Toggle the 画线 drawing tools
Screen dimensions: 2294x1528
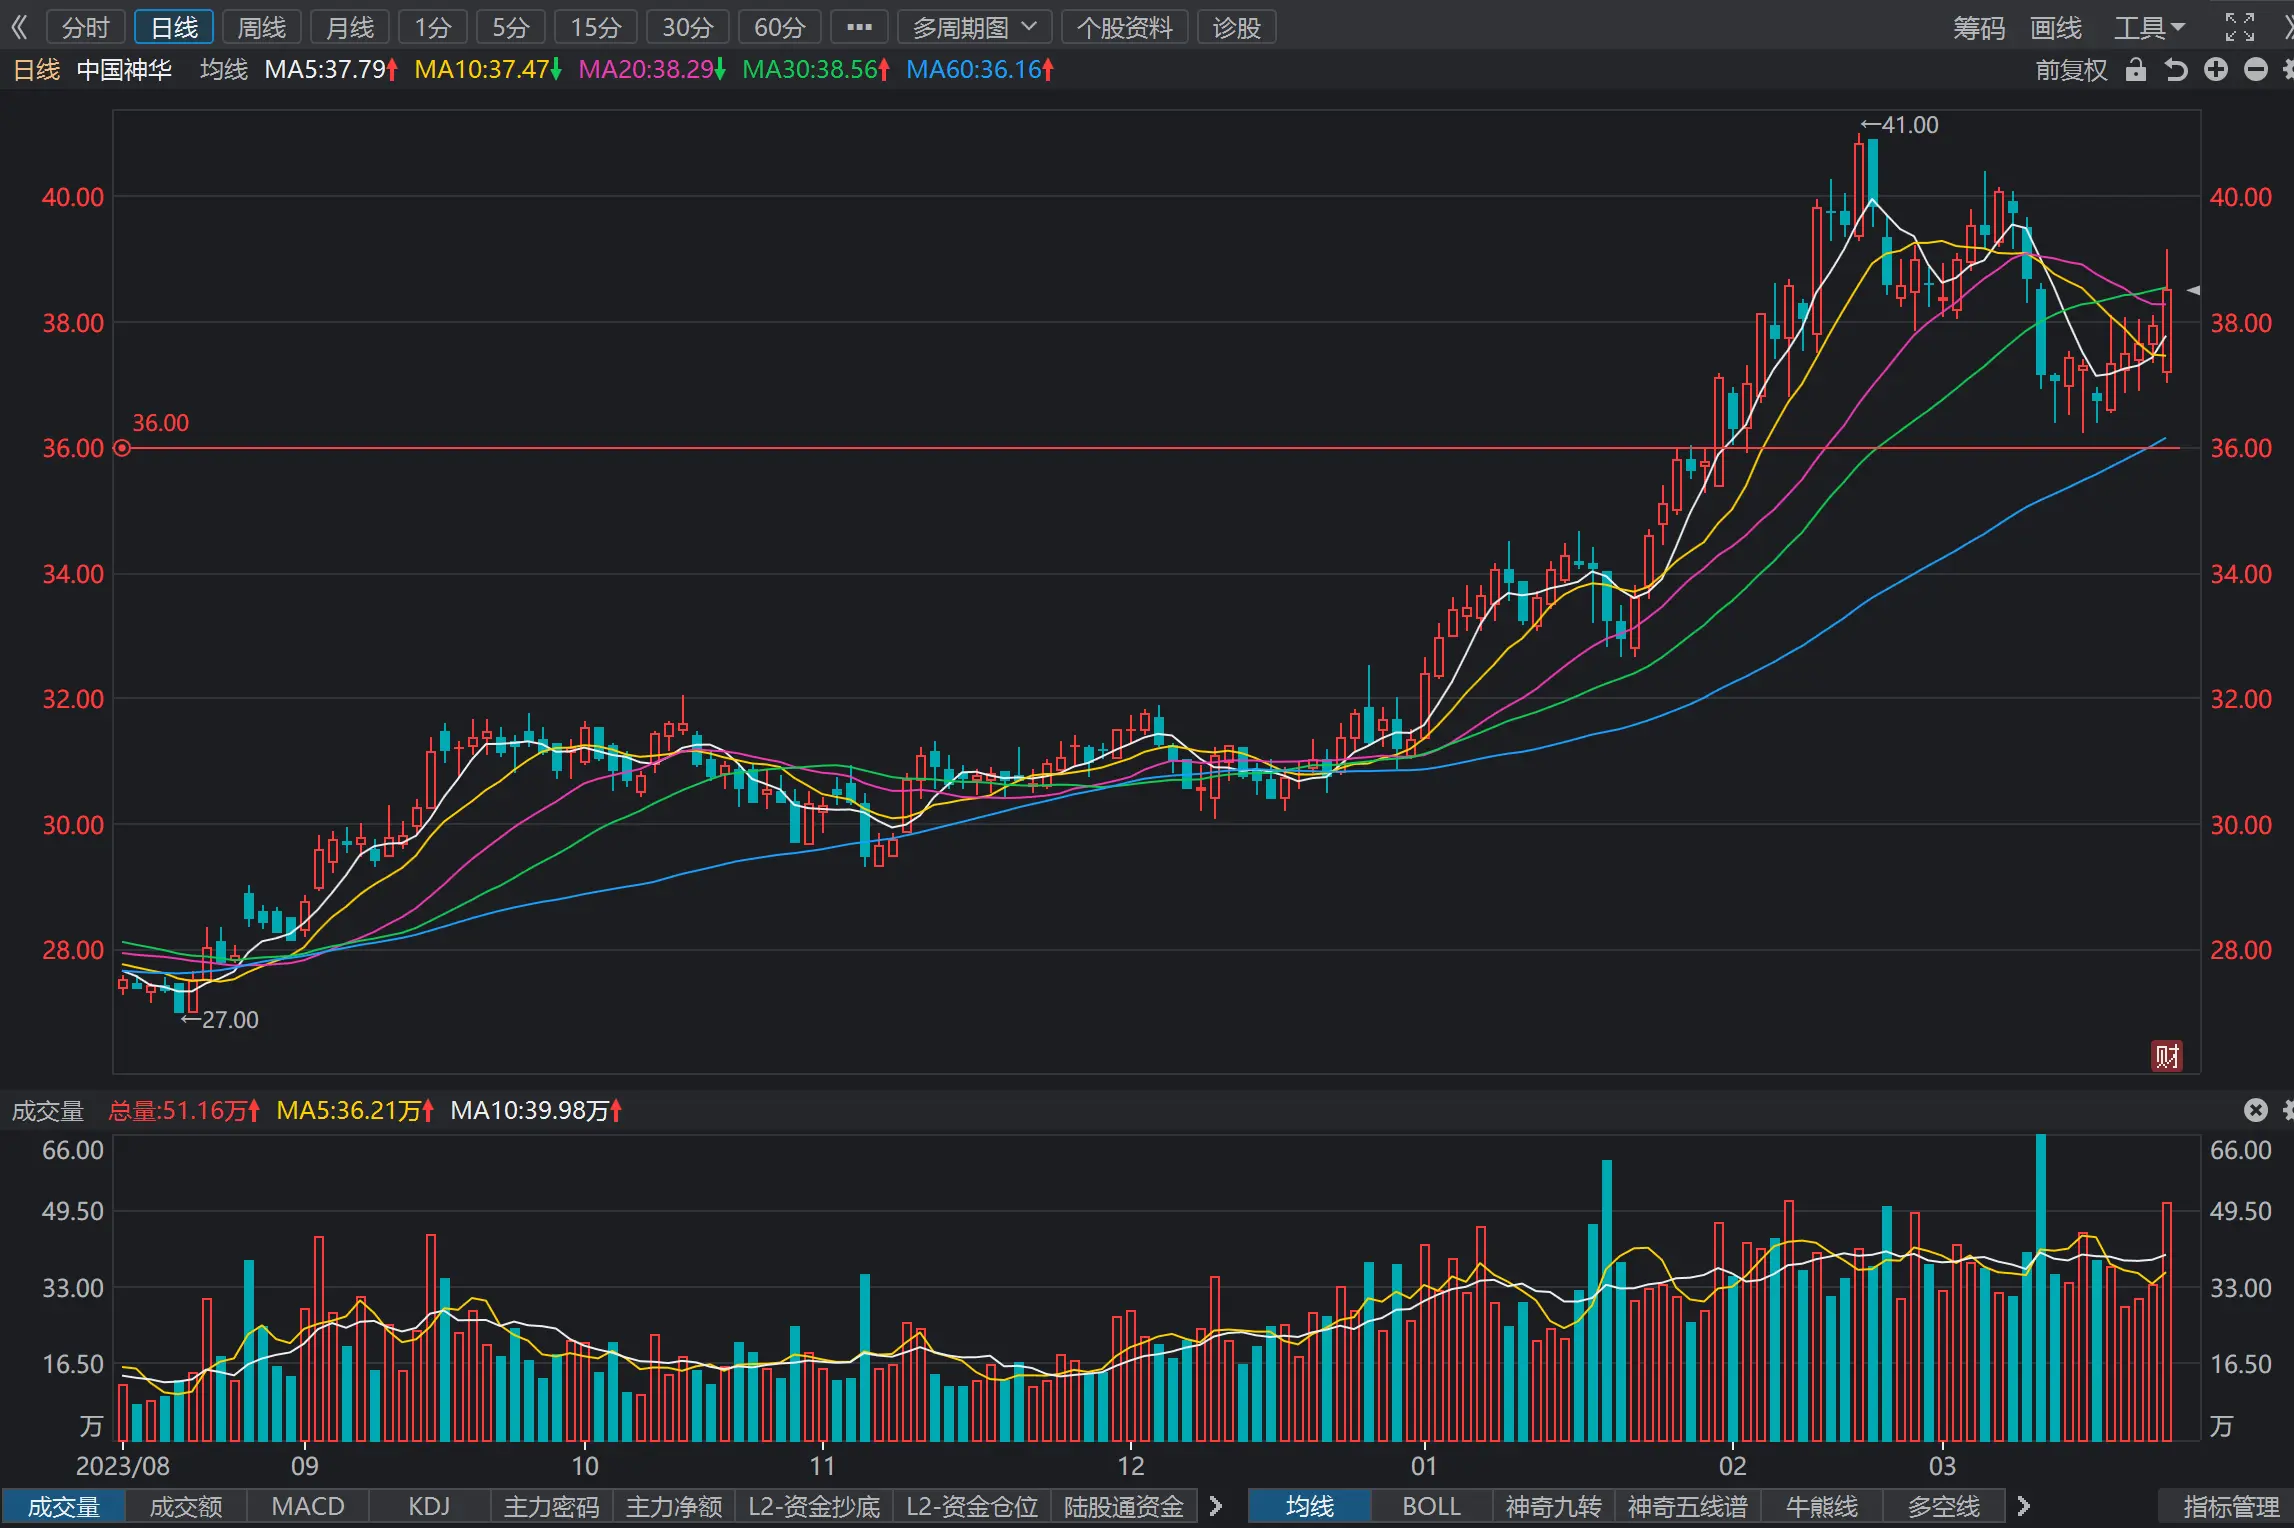click(2055, 28)
